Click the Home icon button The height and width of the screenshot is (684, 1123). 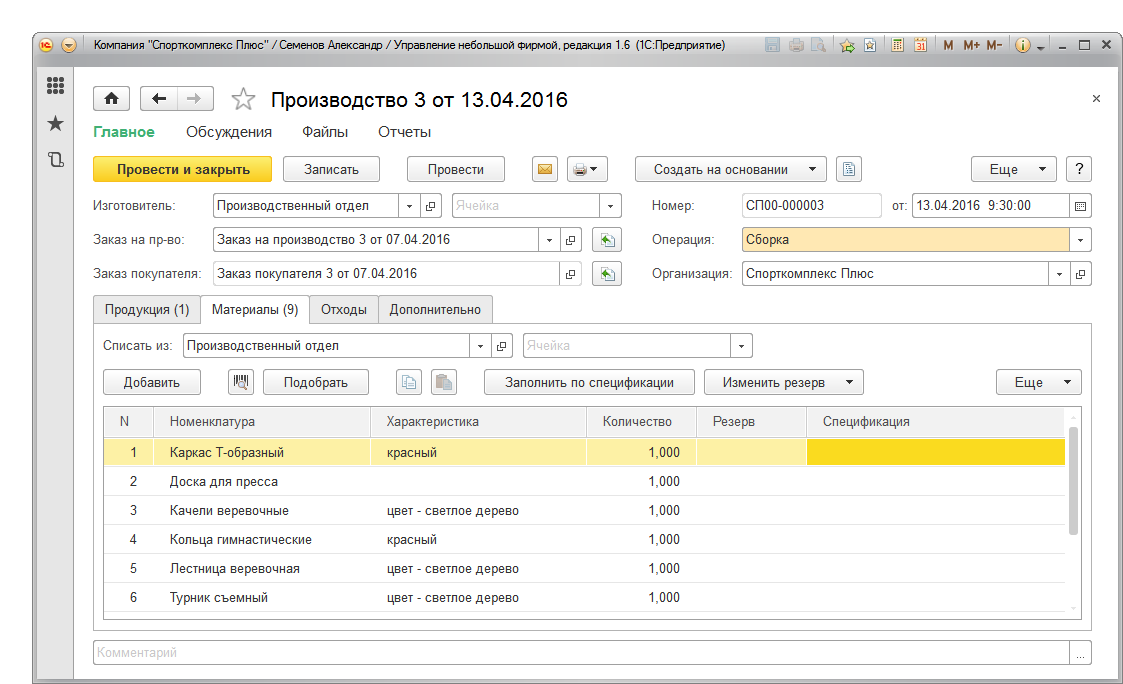(111, 98)
